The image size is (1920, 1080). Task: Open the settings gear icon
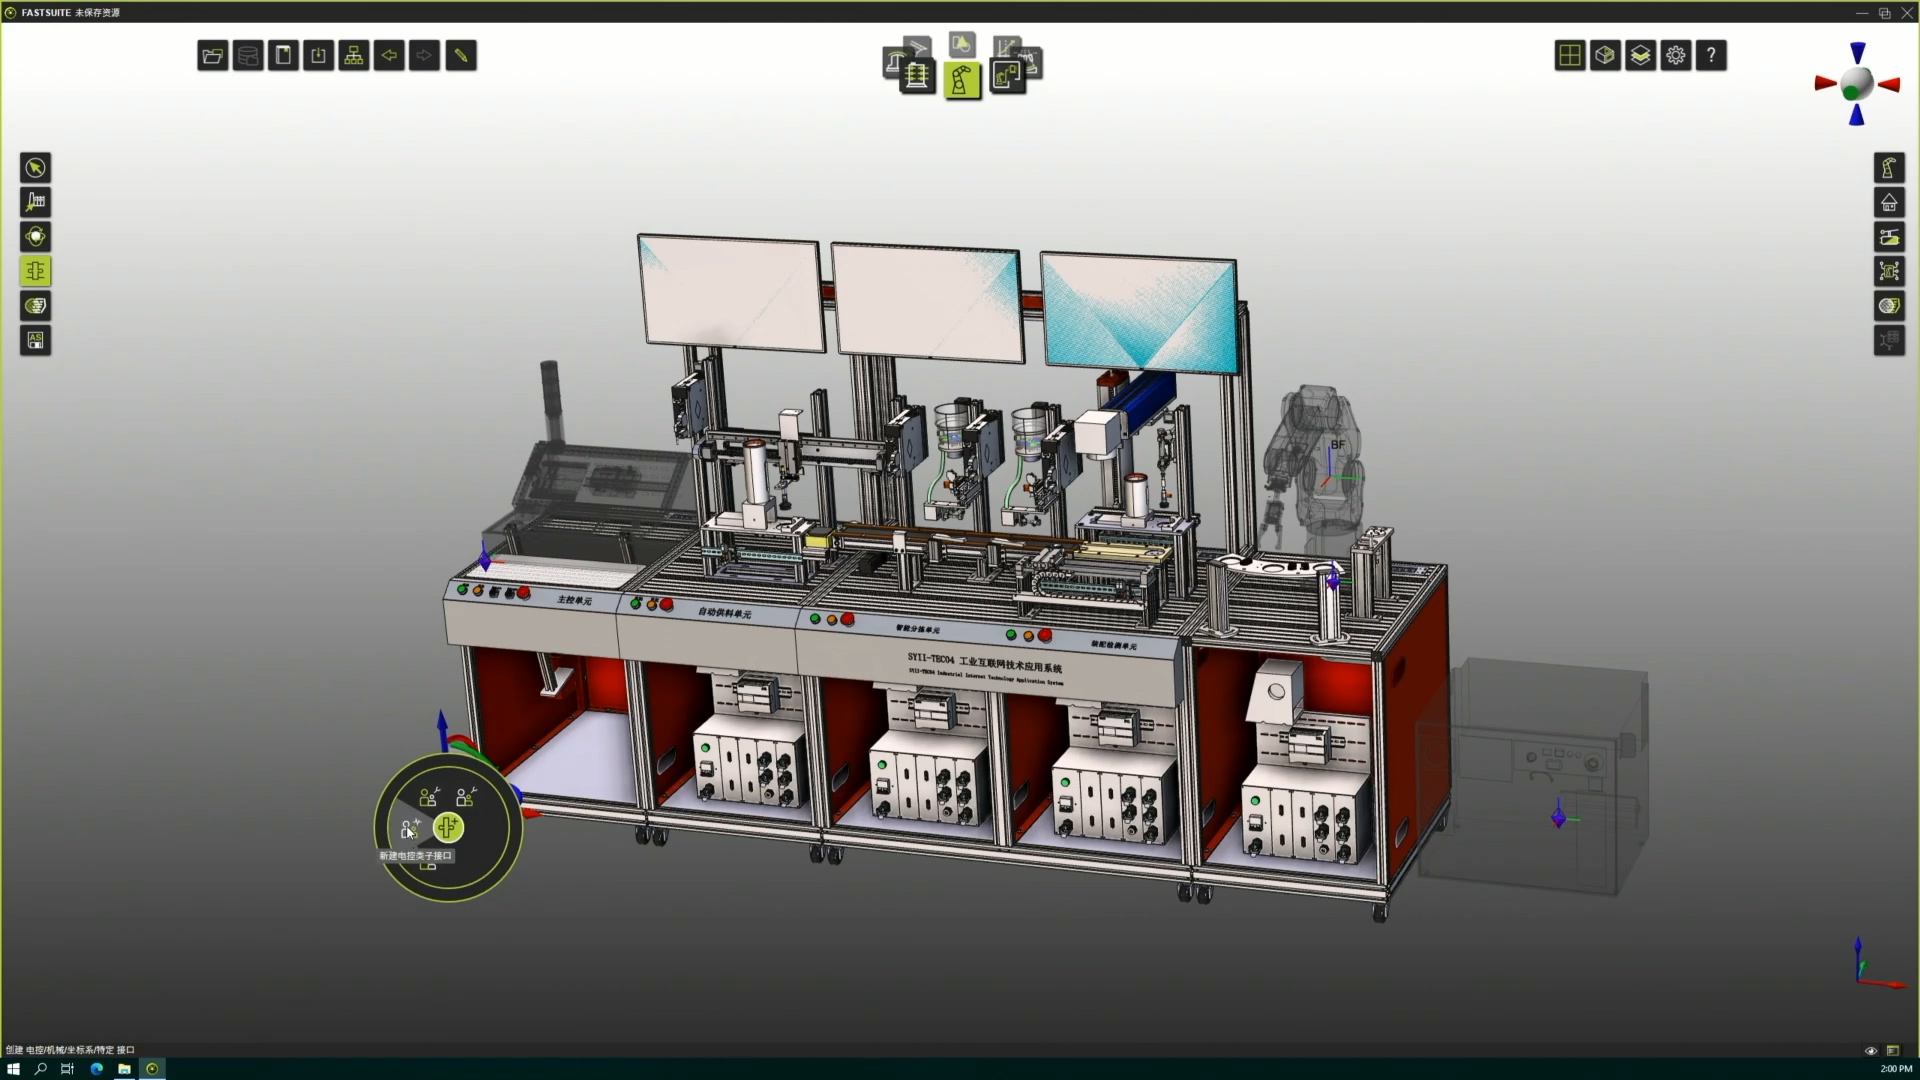tap(1676, 56)
